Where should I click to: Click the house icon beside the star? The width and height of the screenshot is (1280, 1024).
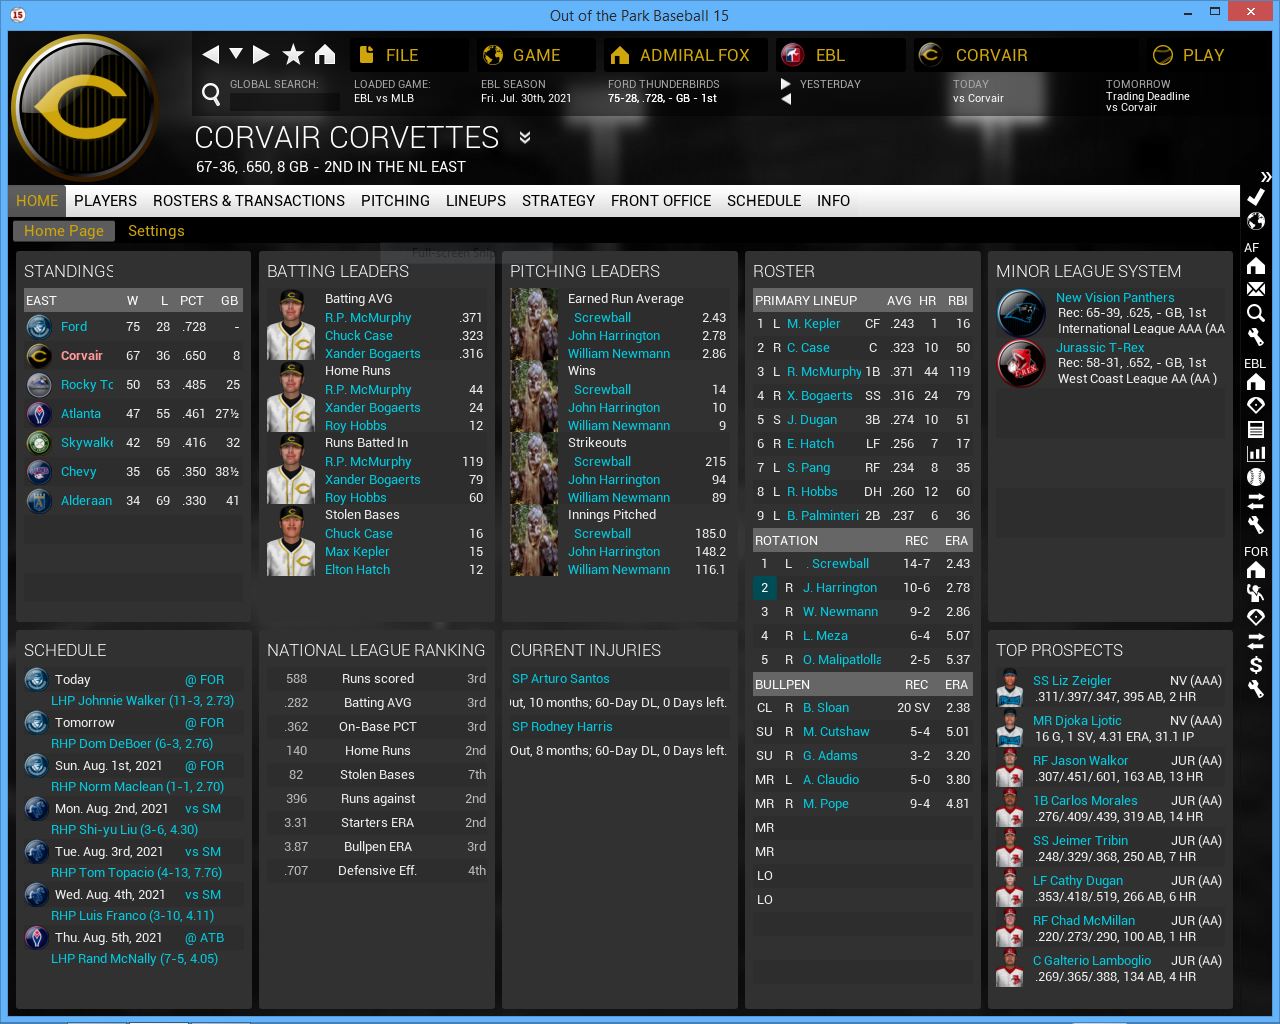pos(325,55)
